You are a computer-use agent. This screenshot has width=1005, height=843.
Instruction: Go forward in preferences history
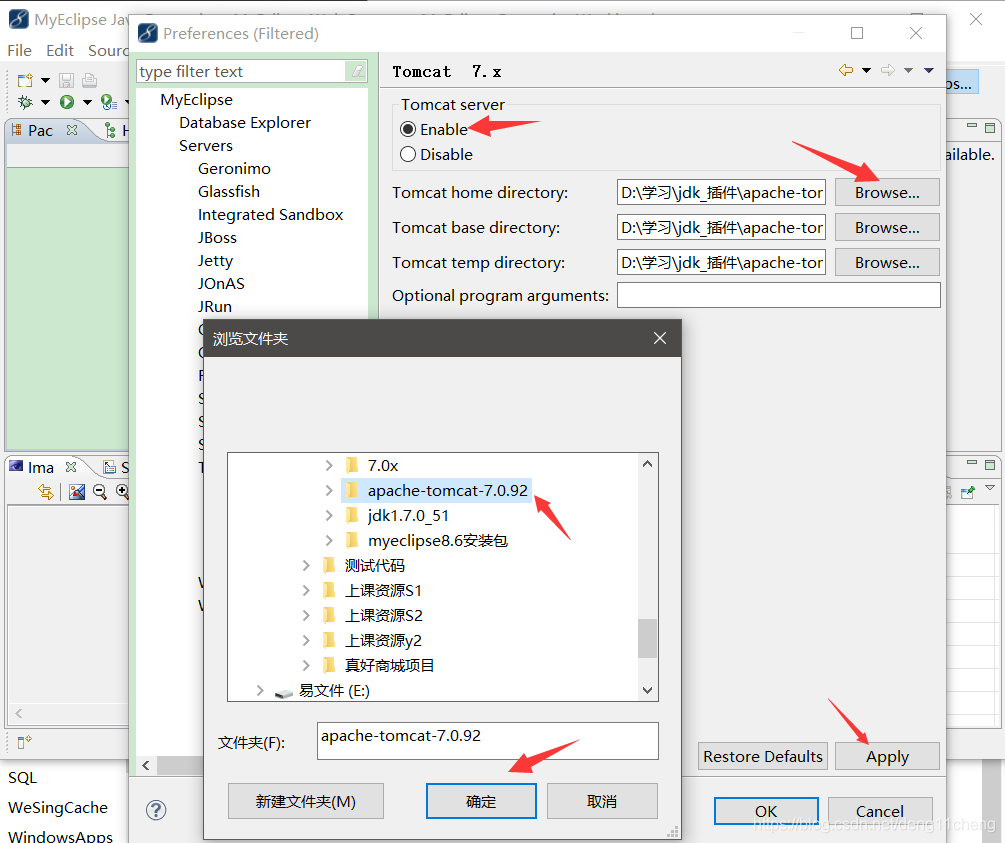[888, 70]
